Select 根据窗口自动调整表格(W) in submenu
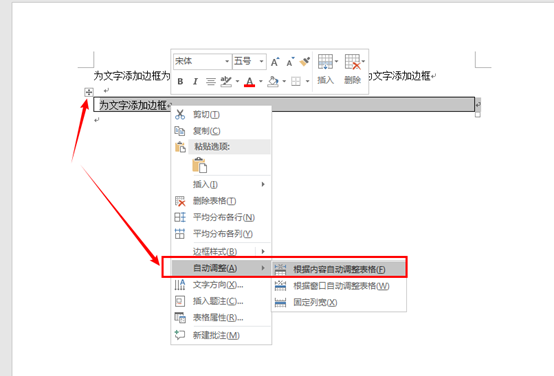Image resolution: width=554 pixels, height=376 pixels. pos(339,286)
